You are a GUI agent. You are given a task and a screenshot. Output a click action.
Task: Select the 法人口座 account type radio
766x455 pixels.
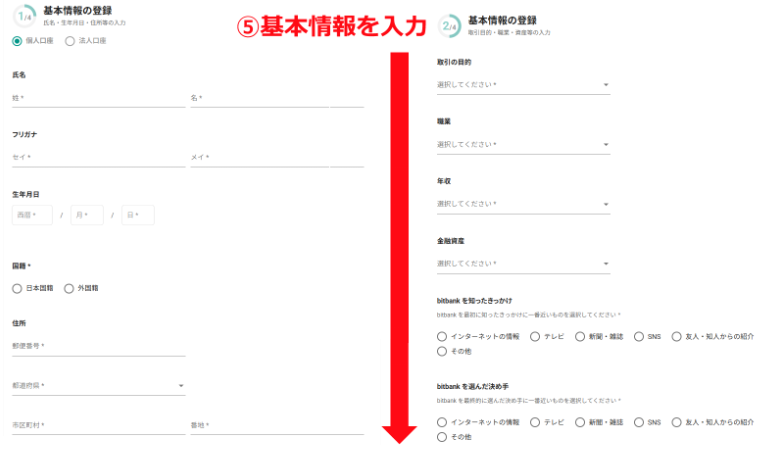coord(70,41)
